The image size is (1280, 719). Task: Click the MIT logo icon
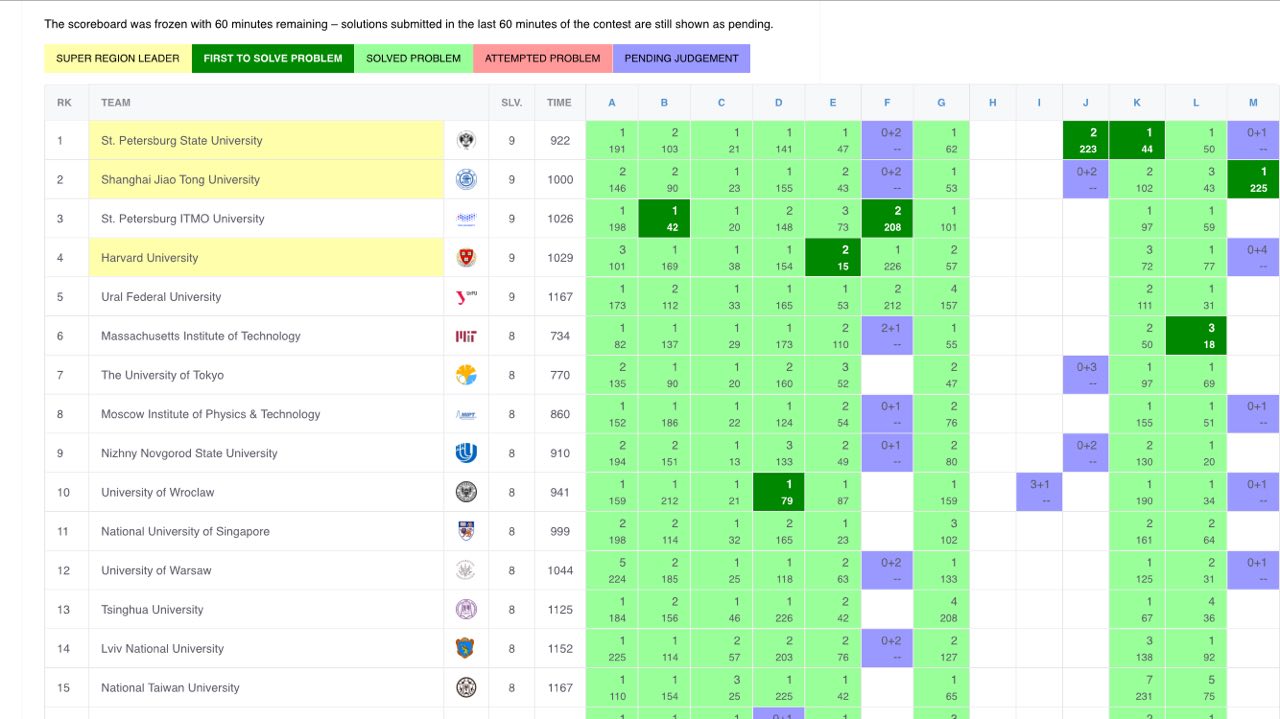pos(466,336)
